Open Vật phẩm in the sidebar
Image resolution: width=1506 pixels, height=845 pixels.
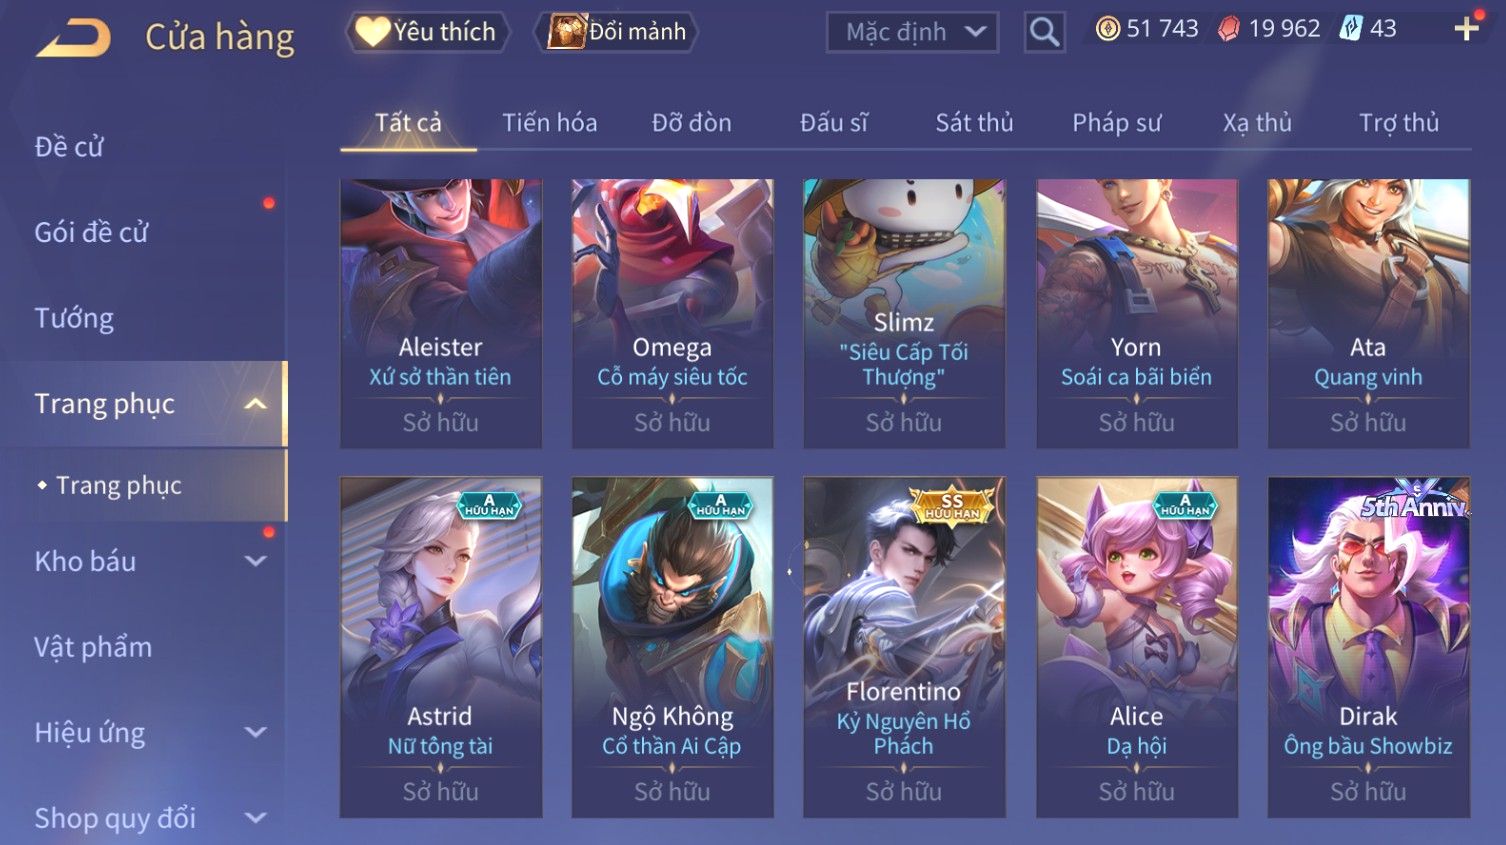click(93, 647)
